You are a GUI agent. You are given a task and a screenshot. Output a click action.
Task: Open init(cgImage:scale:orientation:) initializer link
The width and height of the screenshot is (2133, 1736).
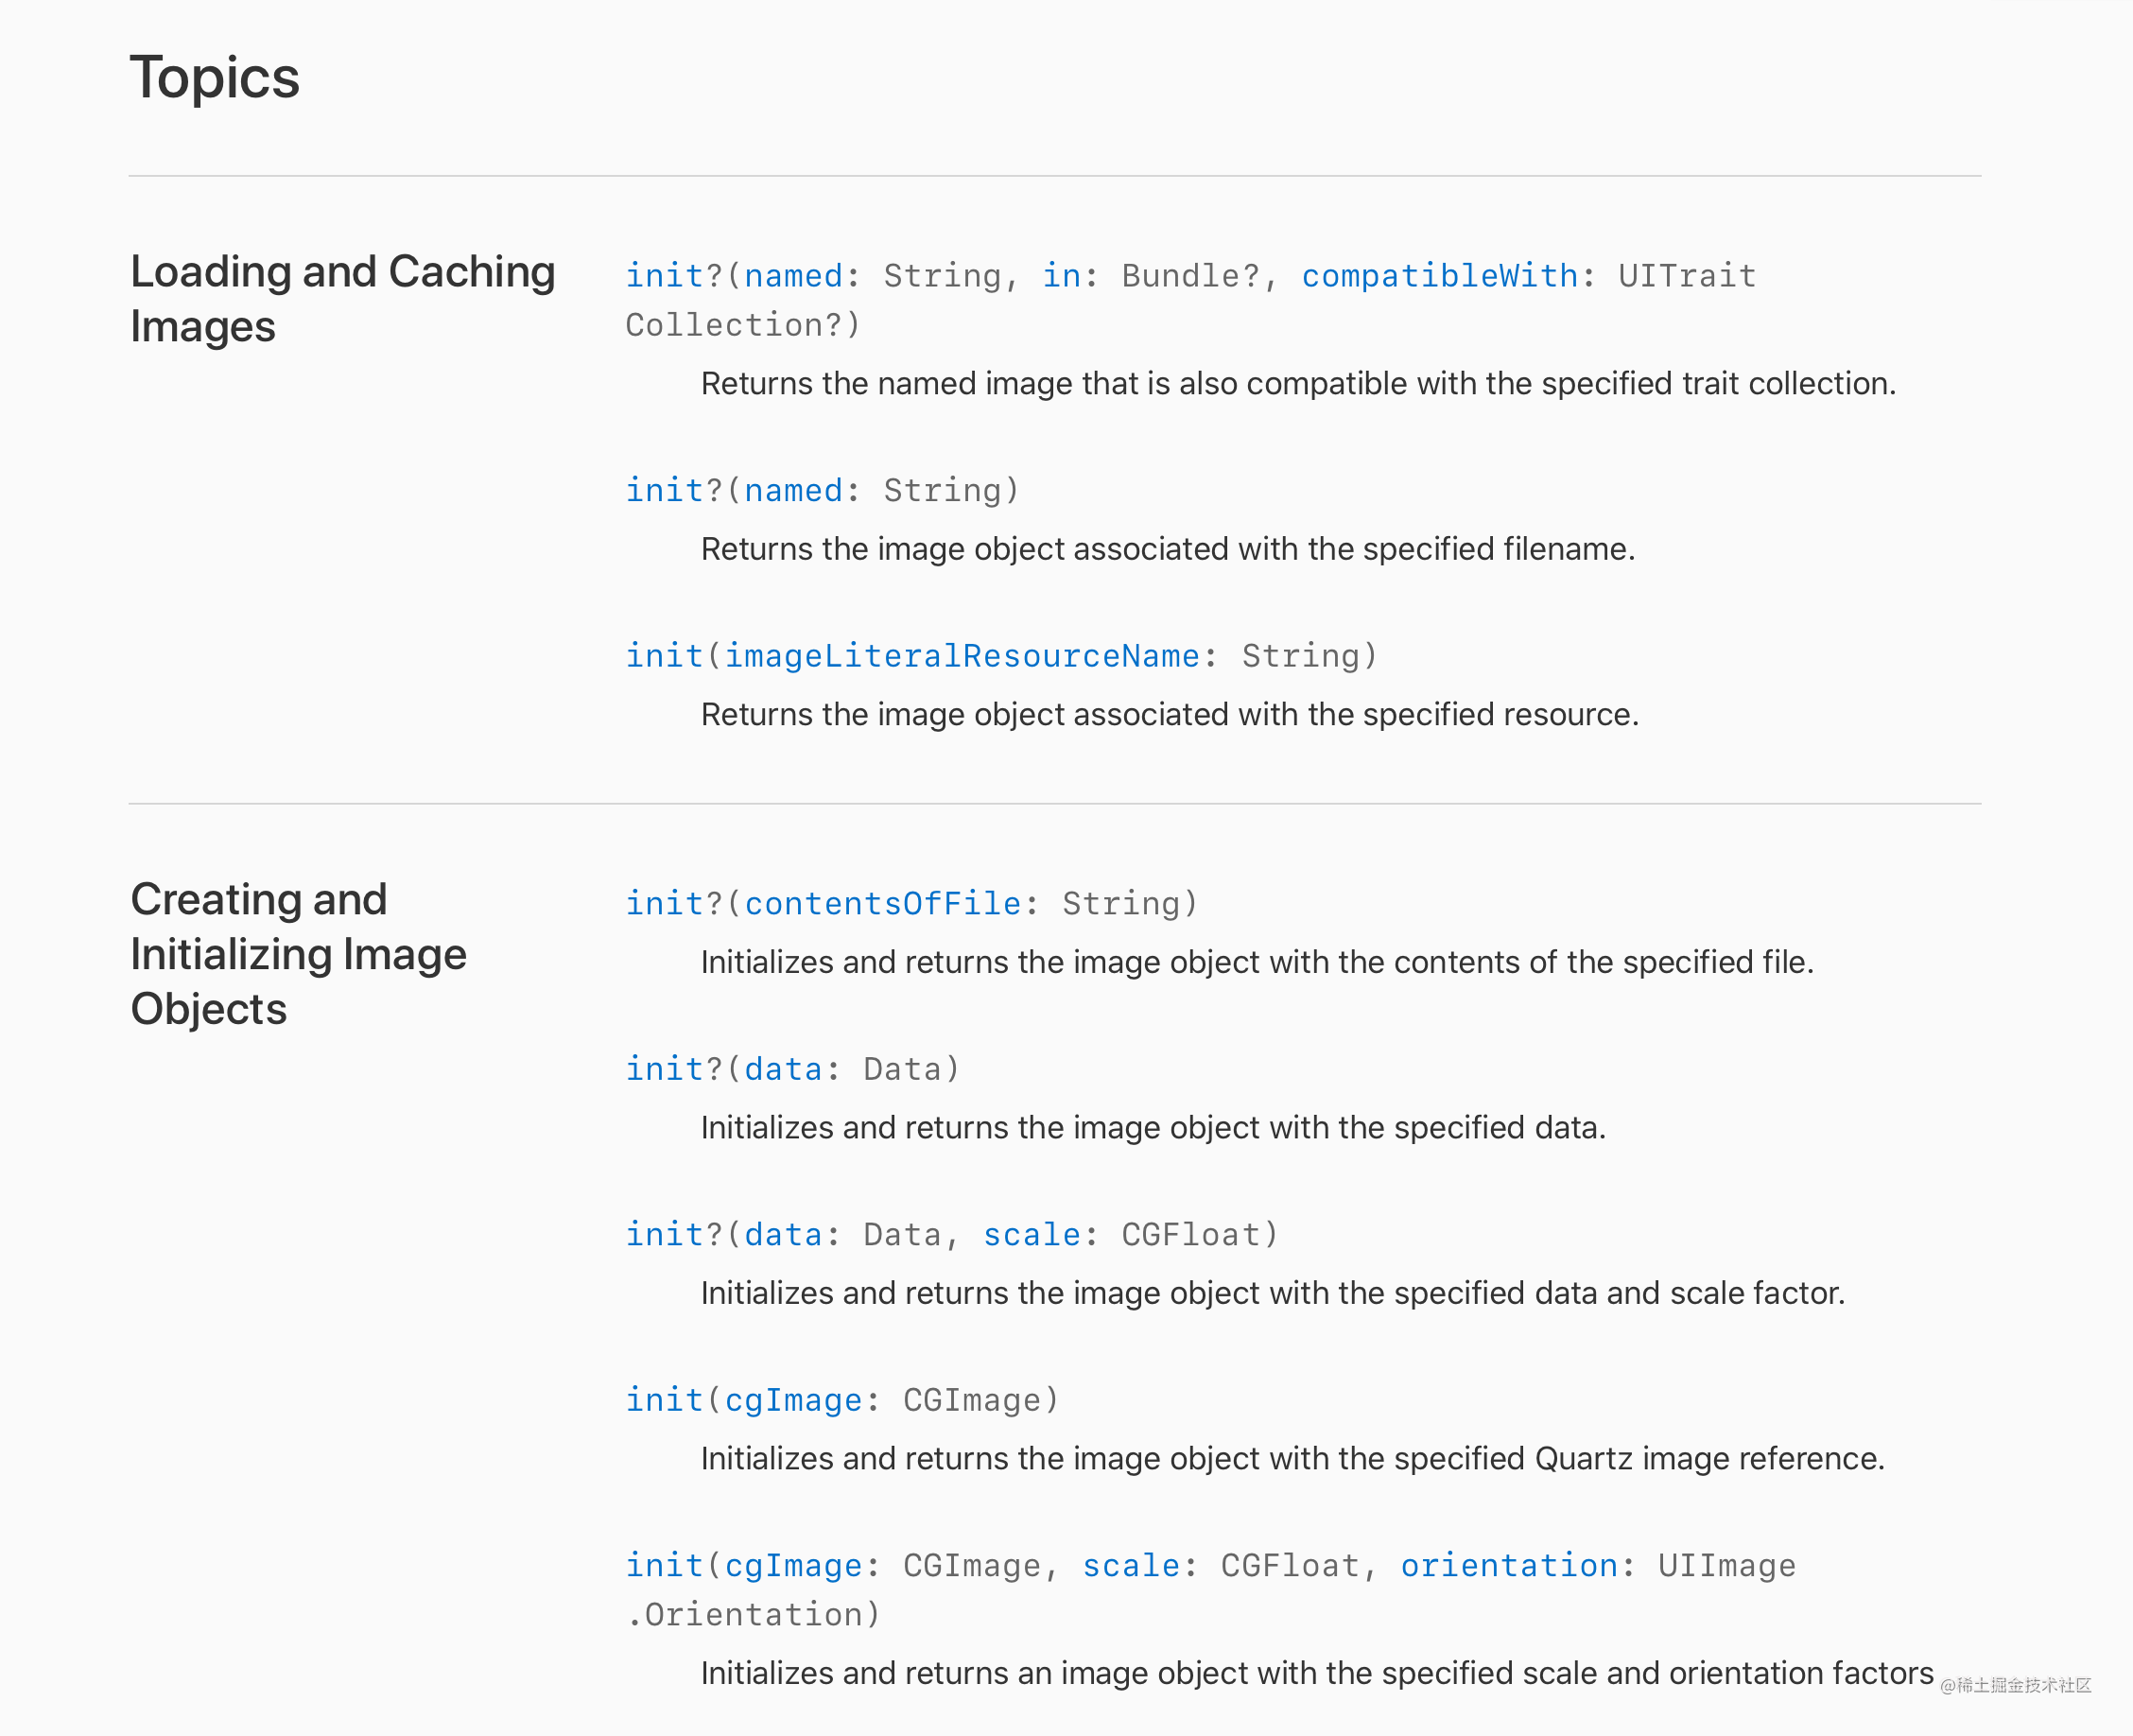[x=1210, y=1589]
